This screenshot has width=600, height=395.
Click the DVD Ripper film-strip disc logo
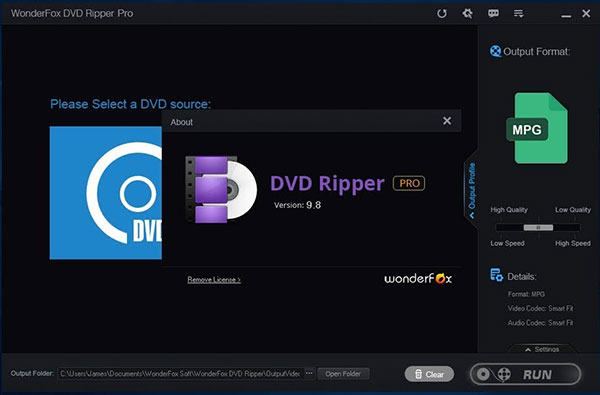[221, 189]
